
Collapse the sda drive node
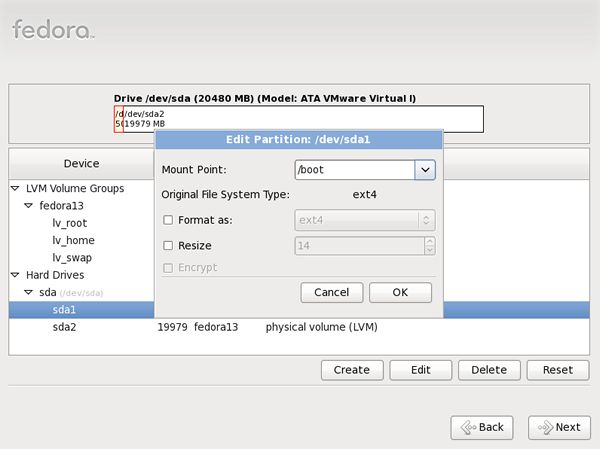28,292
